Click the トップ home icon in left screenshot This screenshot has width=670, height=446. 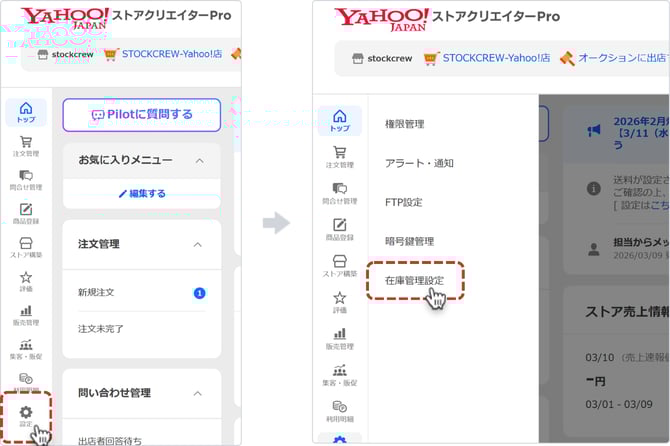point(26,112)
